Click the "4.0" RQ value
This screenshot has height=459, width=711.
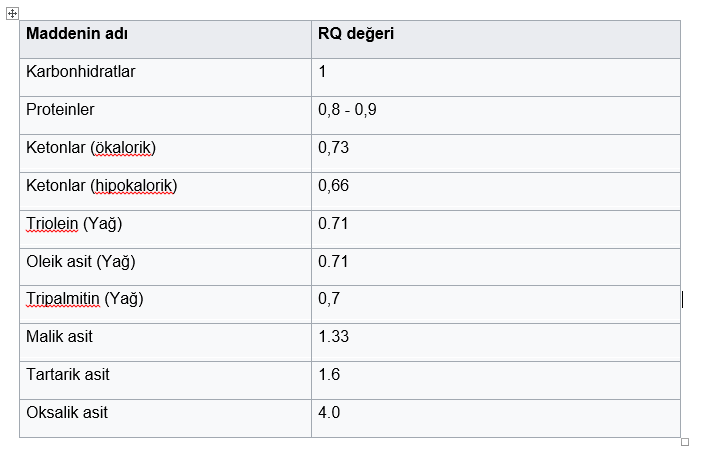tap(329, 413)
